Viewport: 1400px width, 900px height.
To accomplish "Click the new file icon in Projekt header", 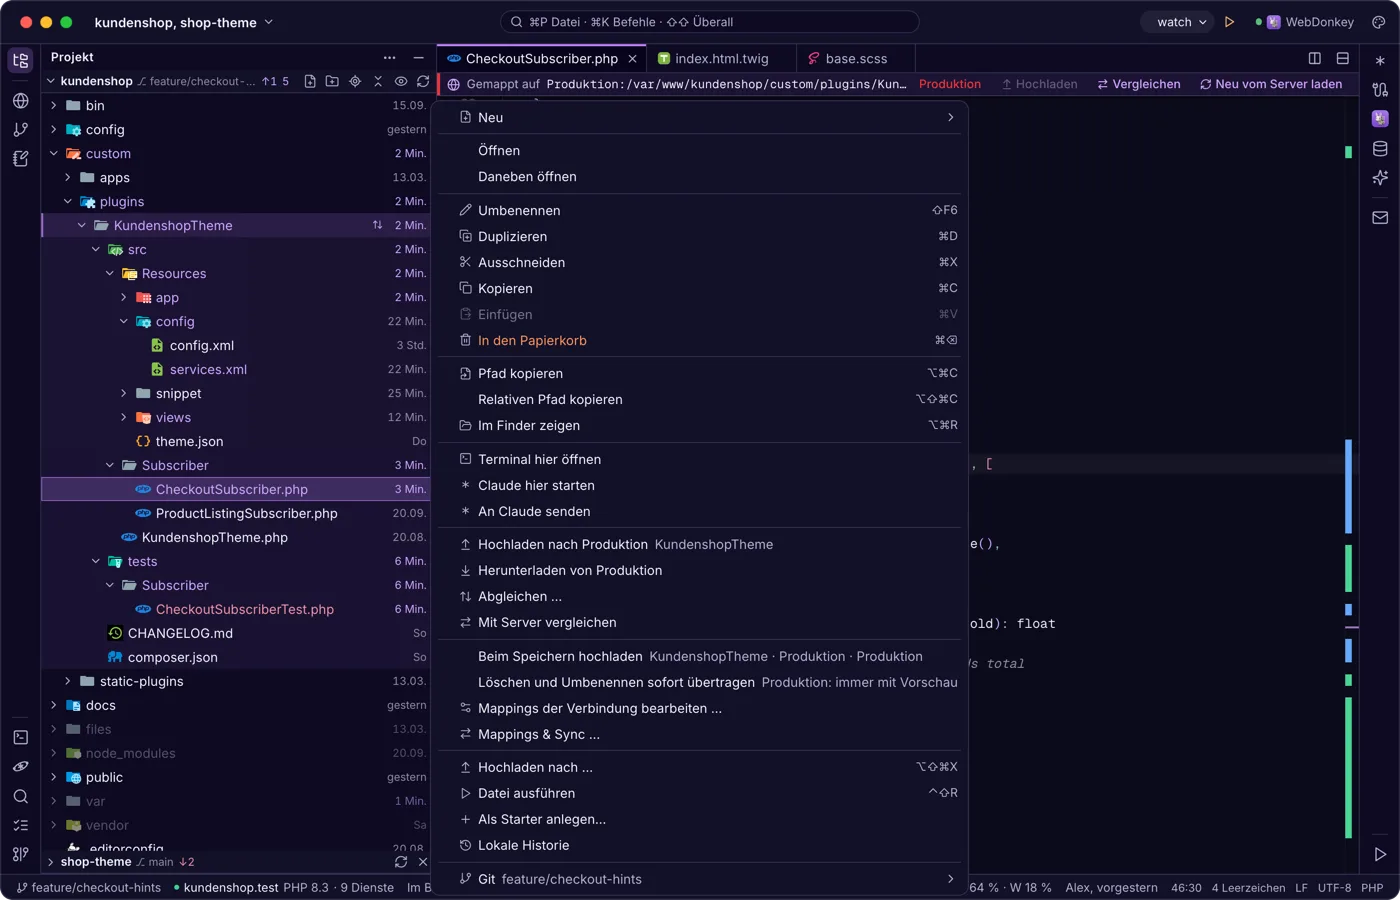I will tap(310, 81).
